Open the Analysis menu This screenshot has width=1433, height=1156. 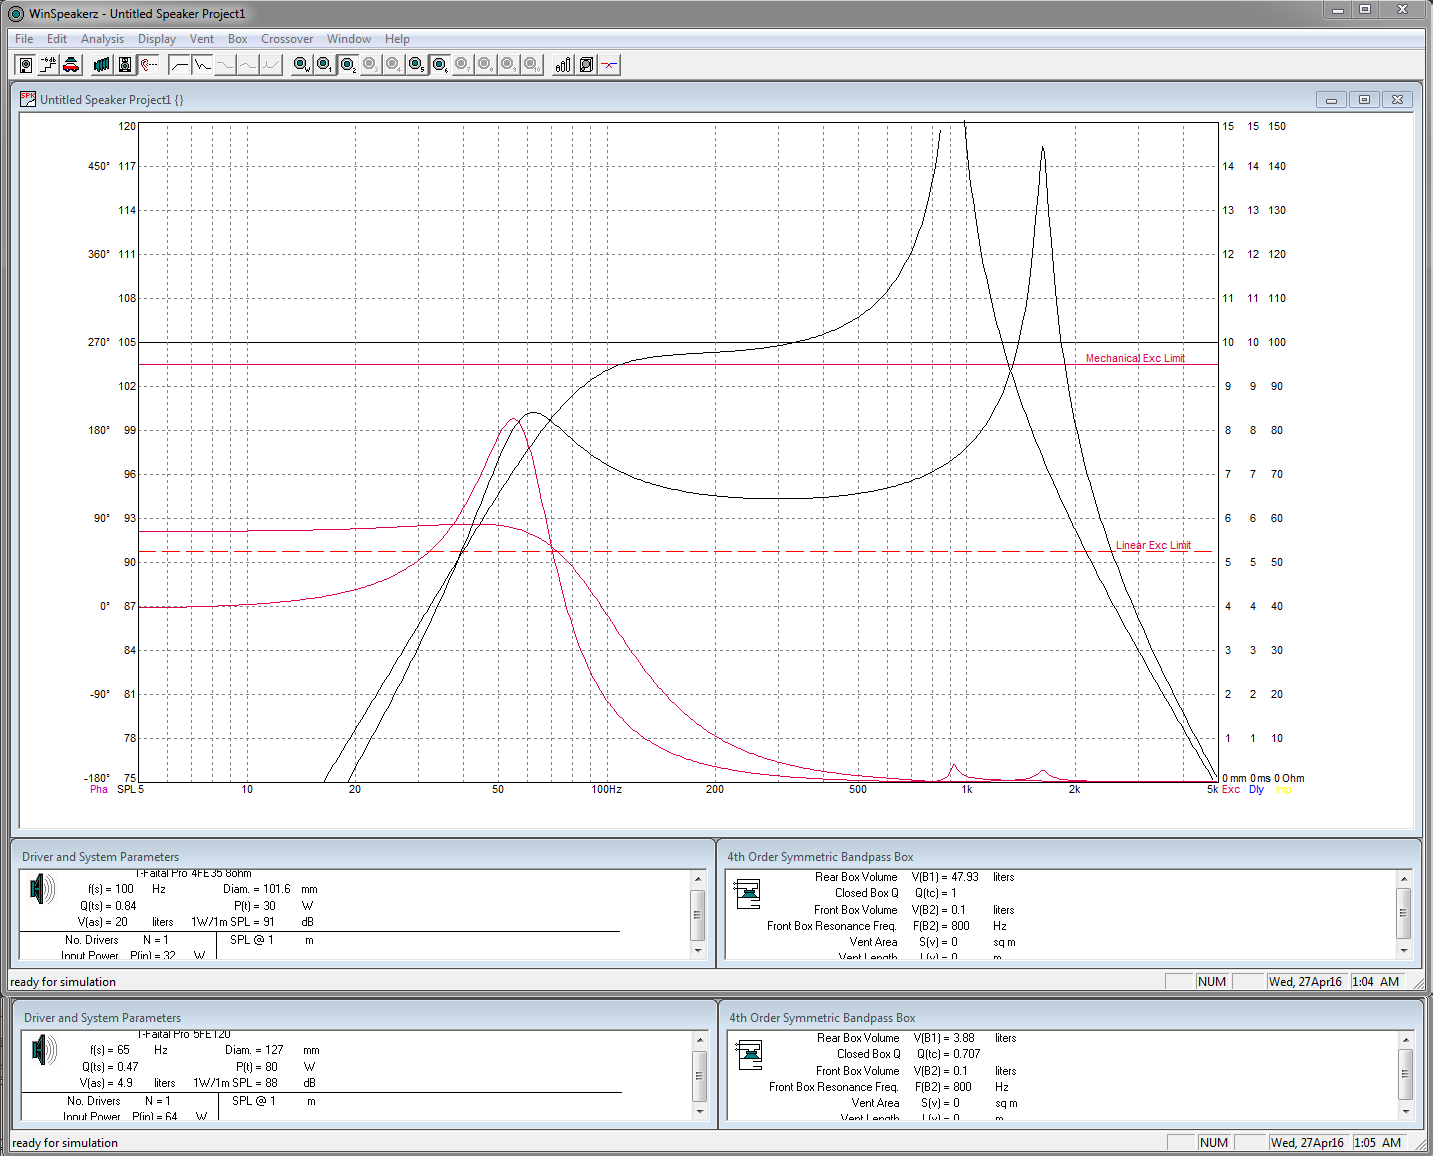coord(103,39)
